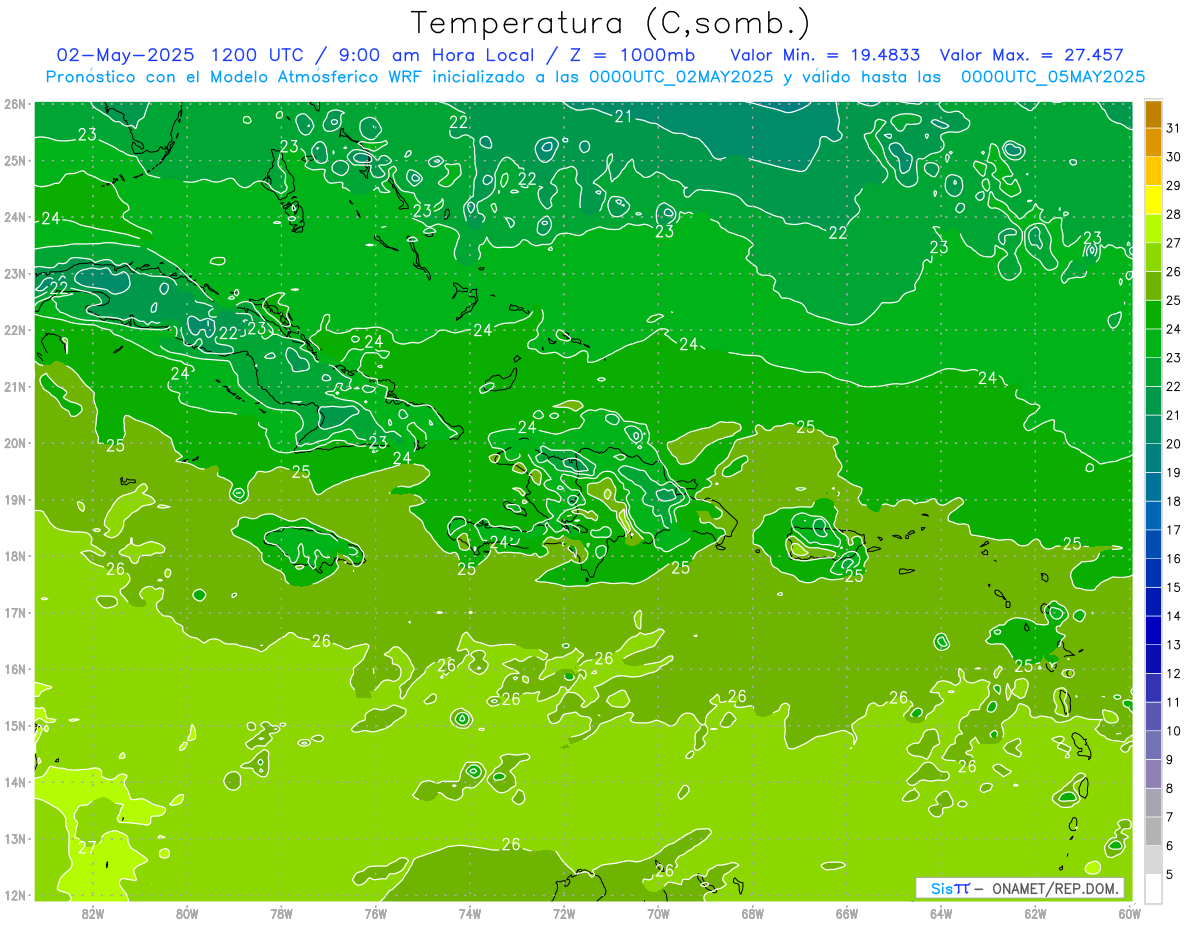1200x927 pixels.
Task: Pick the yellow swatch between 28 and 29
Action: point(1153,200)
